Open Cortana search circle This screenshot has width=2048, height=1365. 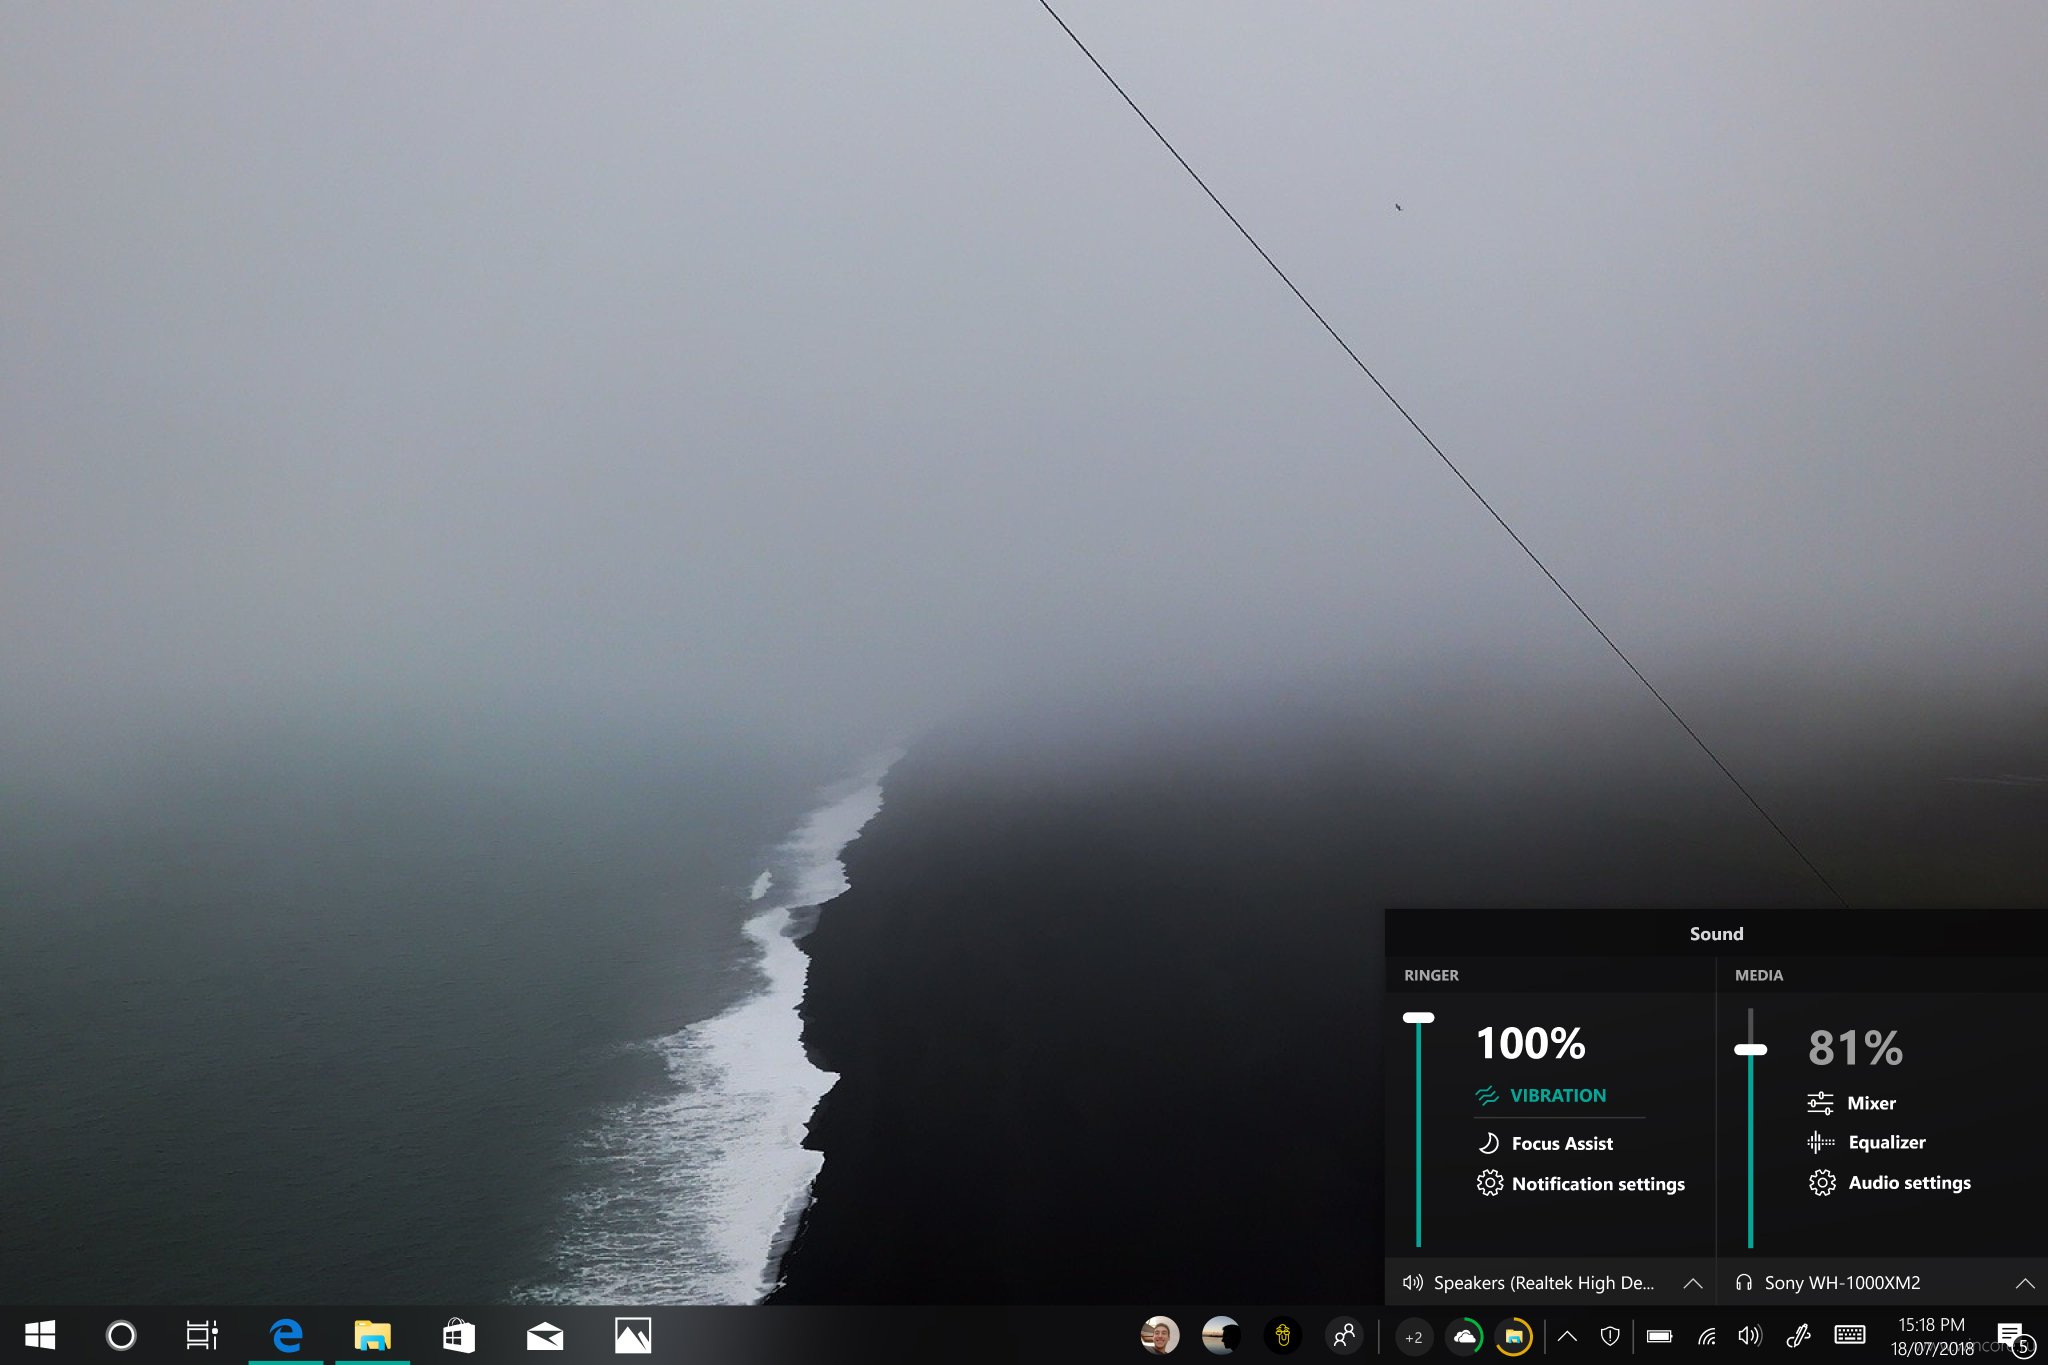click(x=121, y=1335)
